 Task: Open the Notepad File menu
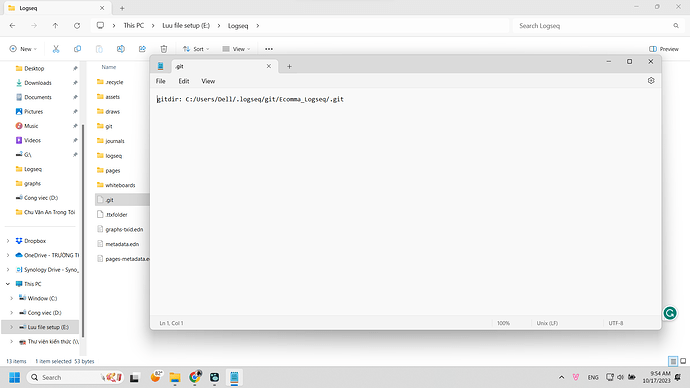pyautogui.click(x=161, y=81)
